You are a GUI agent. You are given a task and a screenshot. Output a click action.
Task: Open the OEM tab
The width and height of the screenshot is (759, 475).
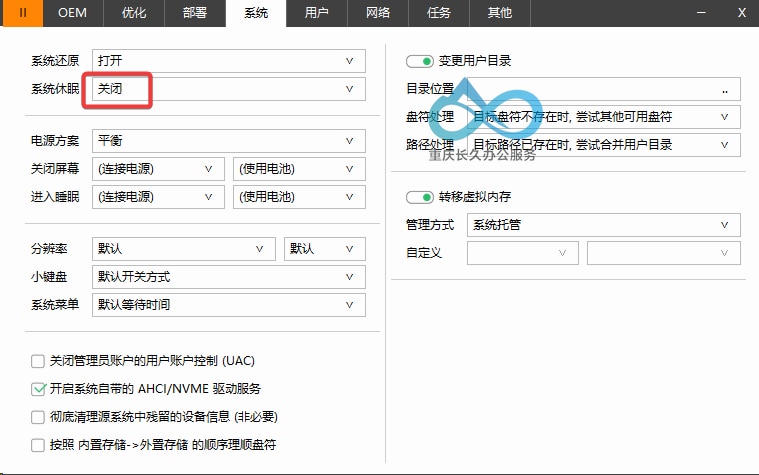73,13
